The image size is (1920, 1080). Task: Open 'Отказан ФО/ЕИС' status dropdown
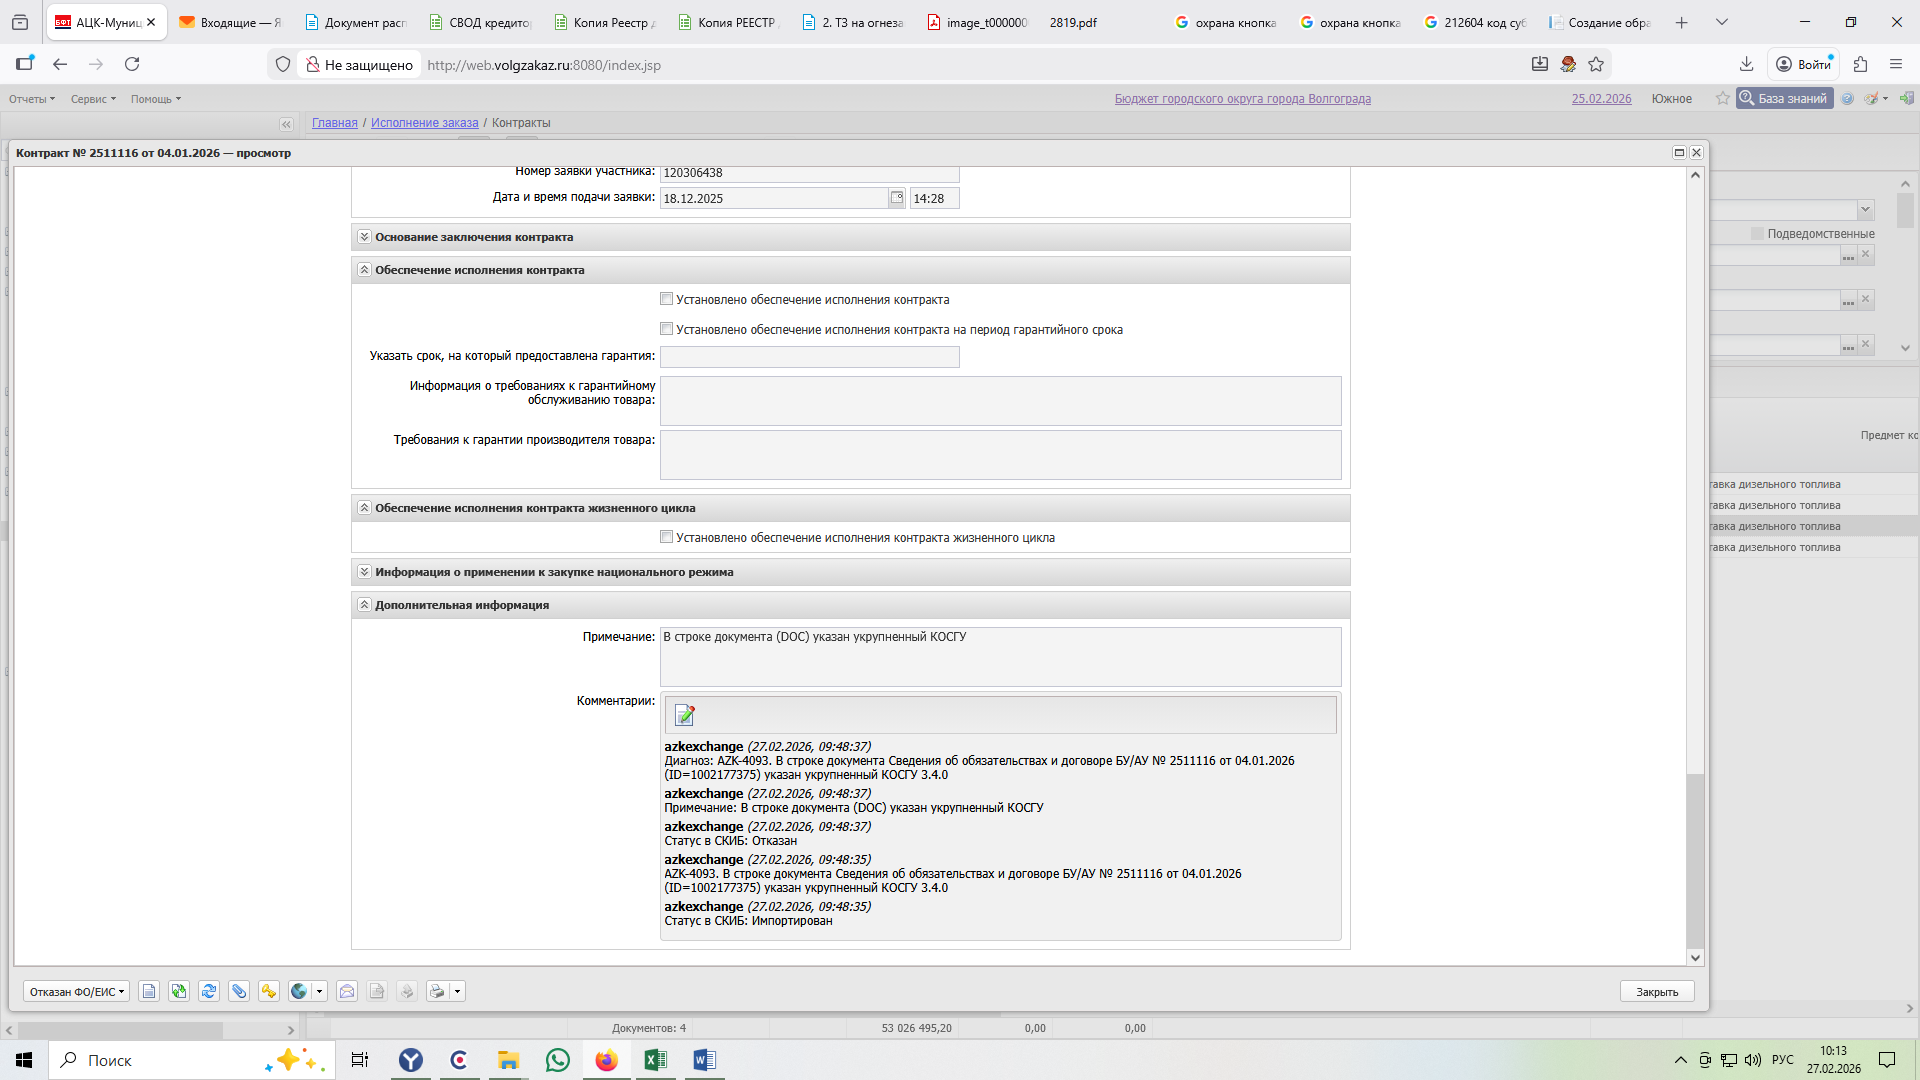click(77, 991)
